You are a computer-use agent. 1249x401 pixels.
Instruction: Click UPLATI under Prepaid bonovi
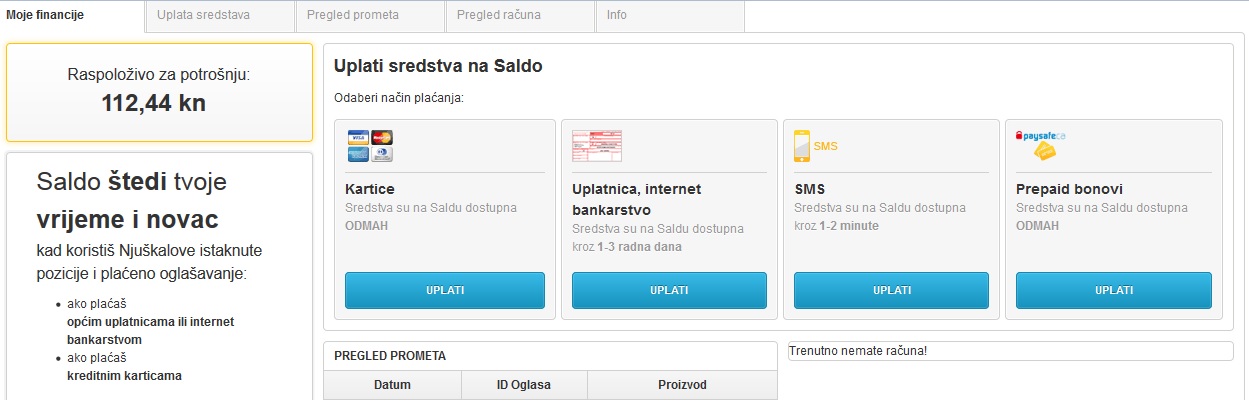tap(1113, 290)
